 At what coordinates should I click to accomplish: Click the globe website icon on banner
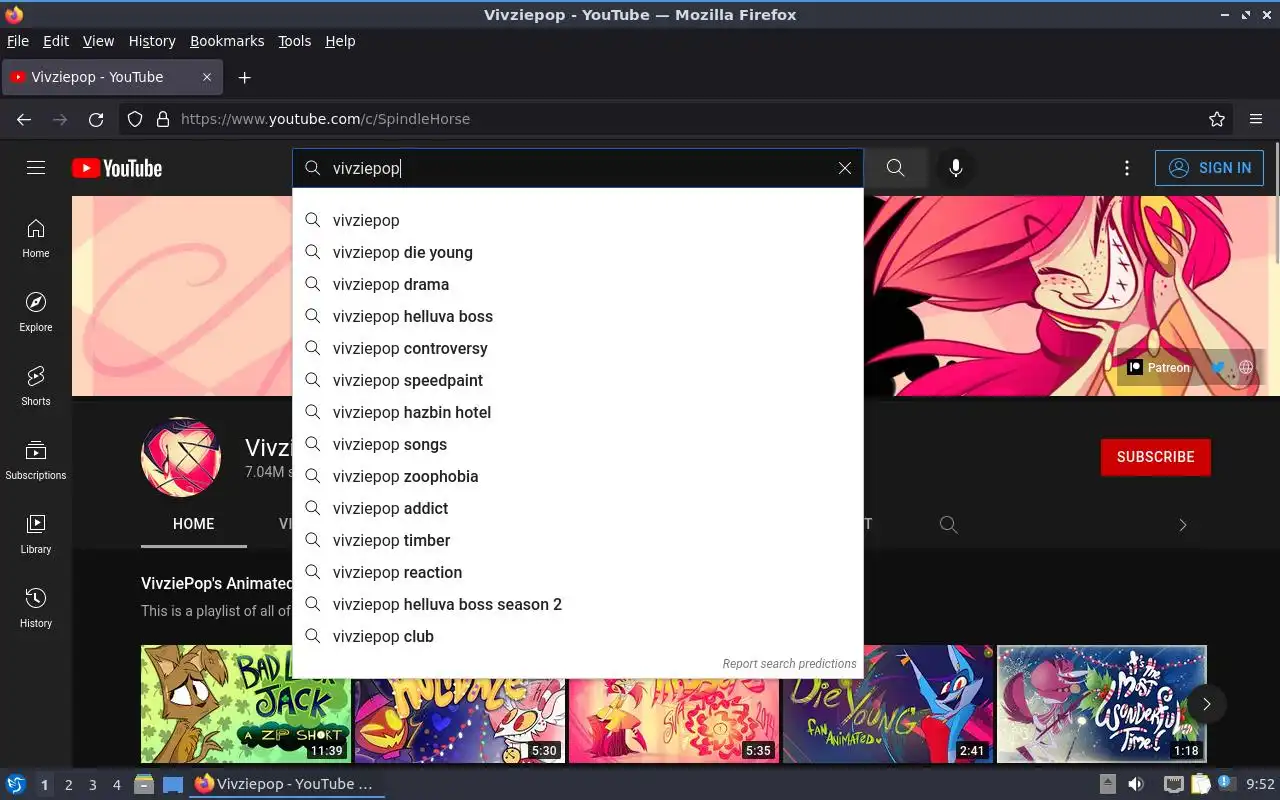click(1246, 367)
